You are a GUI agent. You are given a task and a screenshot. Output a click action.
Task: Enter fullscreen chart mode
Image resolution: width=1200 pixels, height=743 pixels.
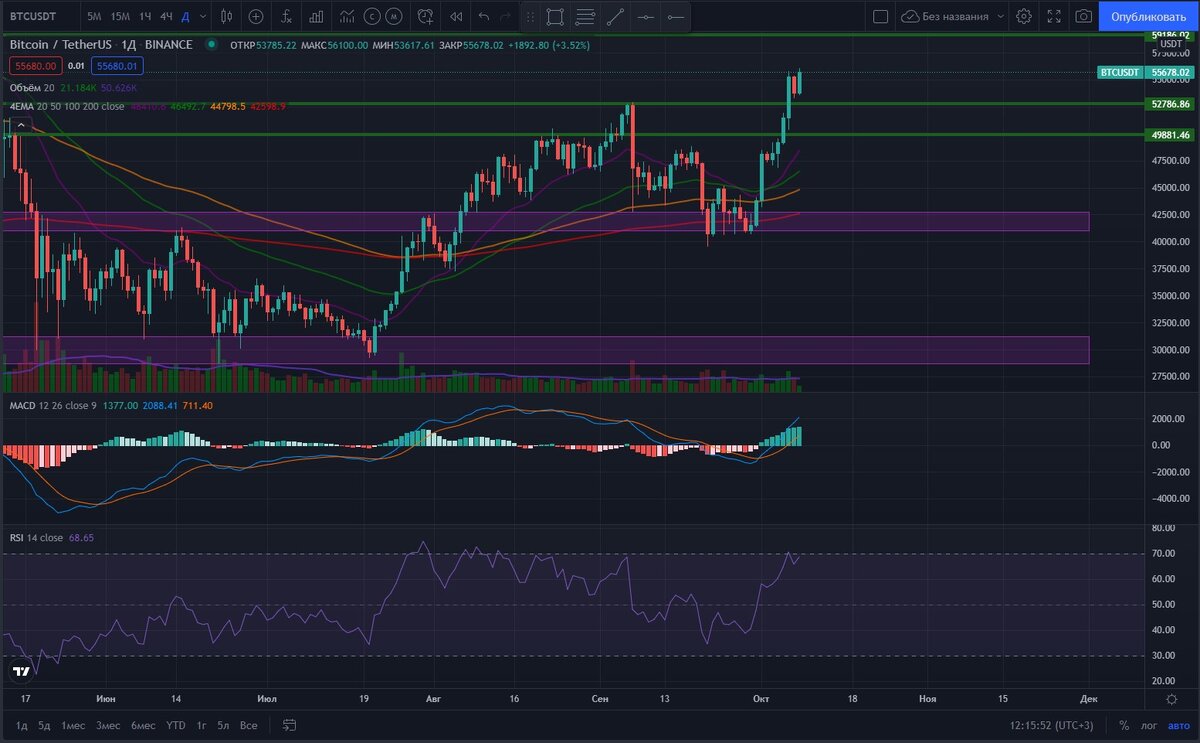point(1054,16)
